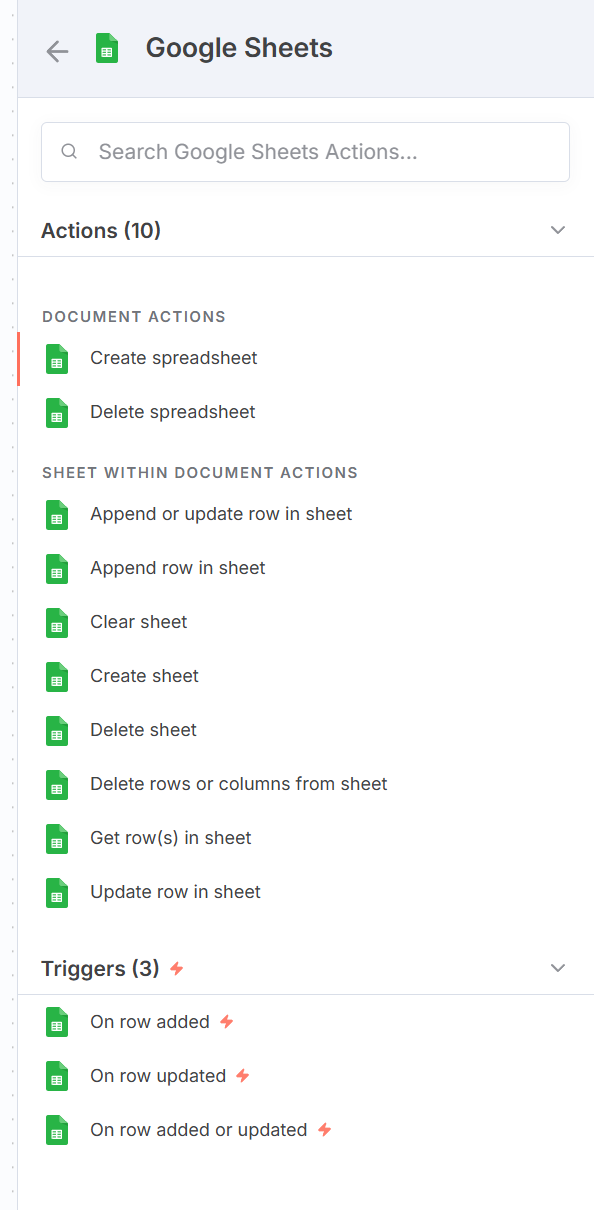Click the back arrow icon
Image resolution: width=602 pixels, height=1210 pixels.
pos(57,51)
